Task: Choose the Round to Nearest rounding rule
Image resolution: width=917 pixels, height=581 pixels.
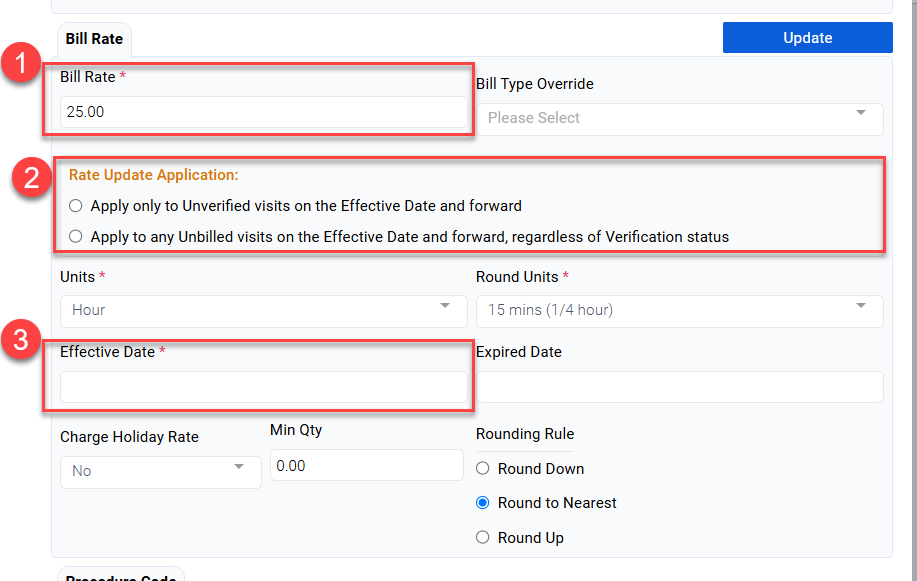Action: coord(483,503)
